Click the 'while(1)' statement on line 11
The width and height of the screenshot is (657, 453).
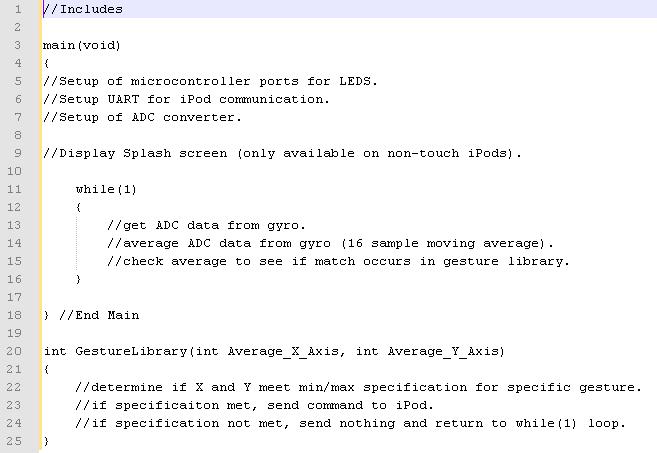(106, 189)
